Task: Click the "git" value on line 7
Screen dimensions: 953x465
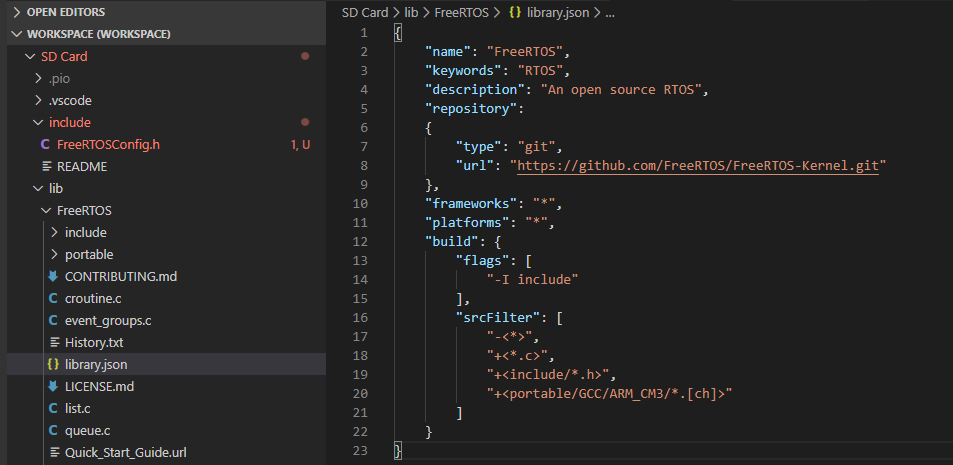Action: pyautogui.click(x=535, y=146)
